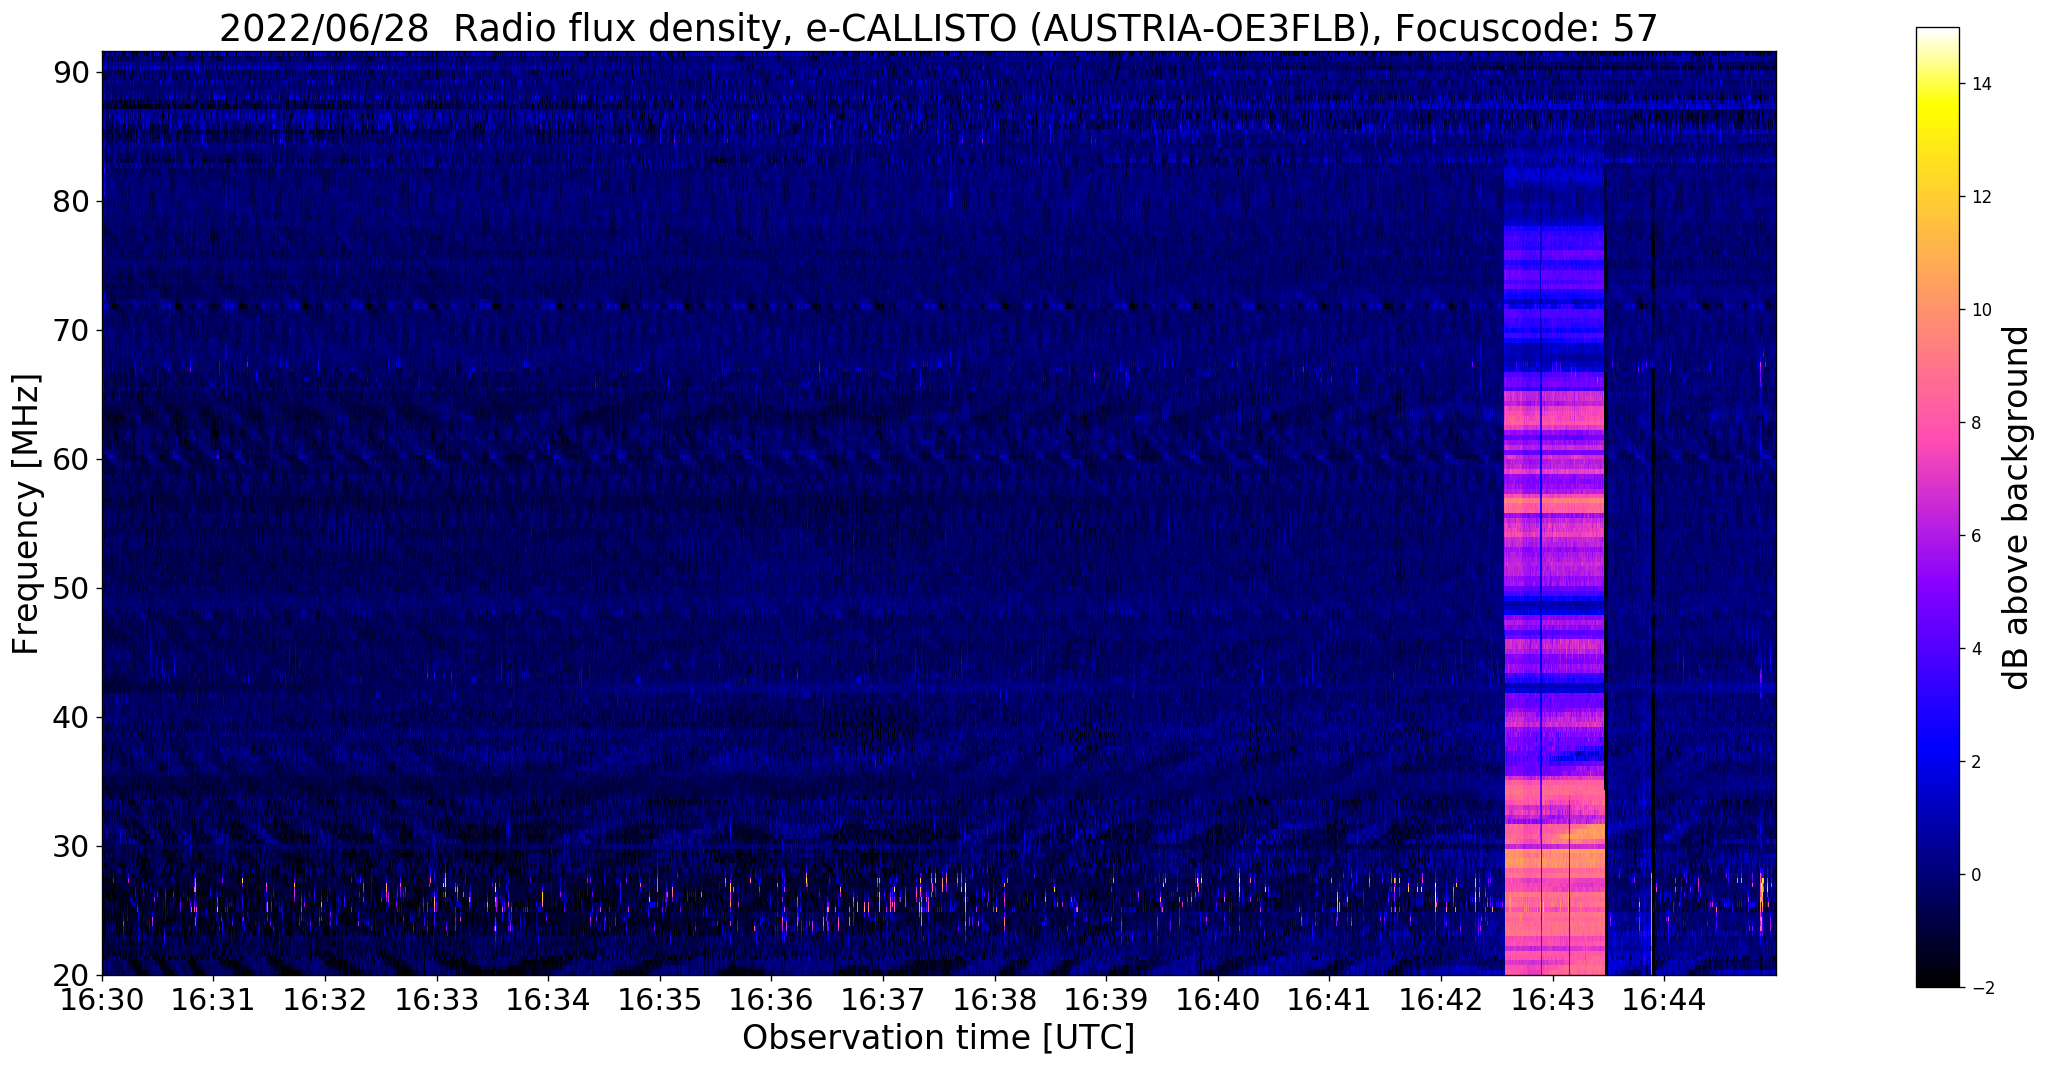Click the 16:43 time tick label
This screenshot has width=2047, height=1067.
pyautogui.click(x=1552, y=1000)
